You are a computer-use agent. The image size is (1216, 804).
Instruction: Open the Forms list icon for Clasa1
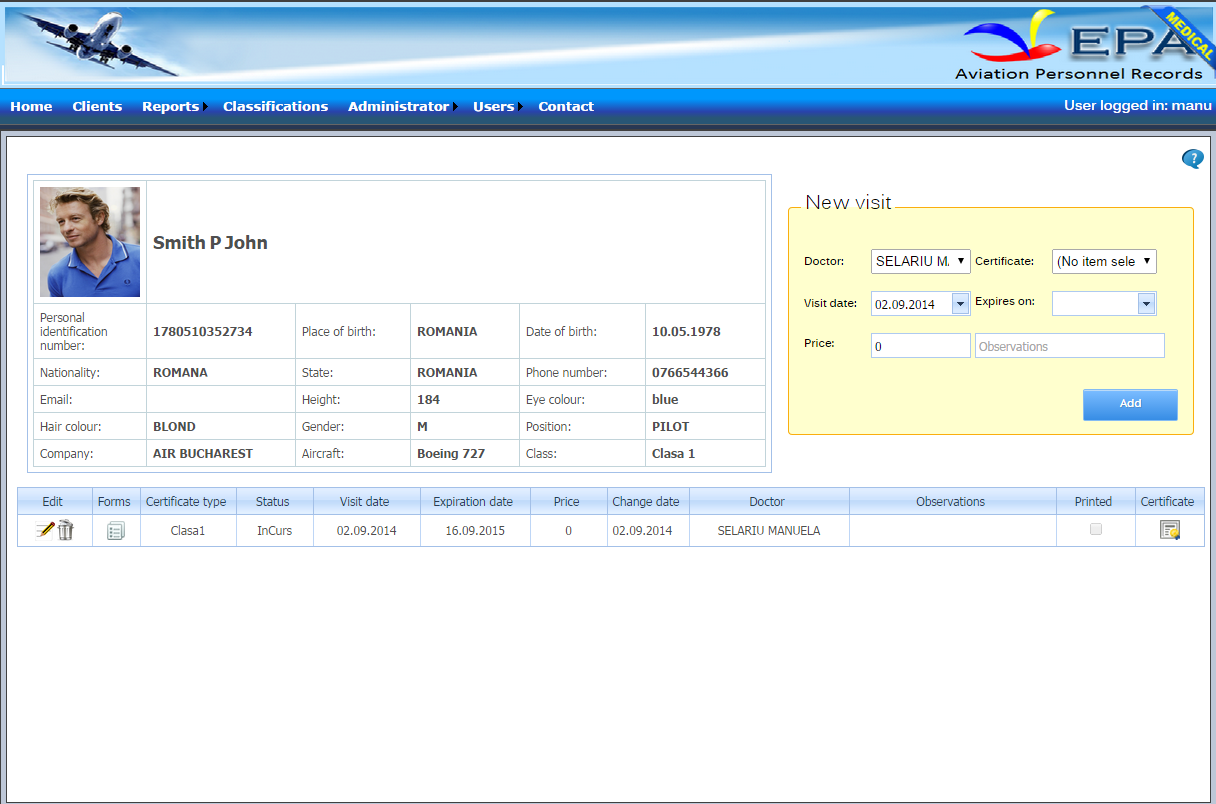tap(116, 531)
